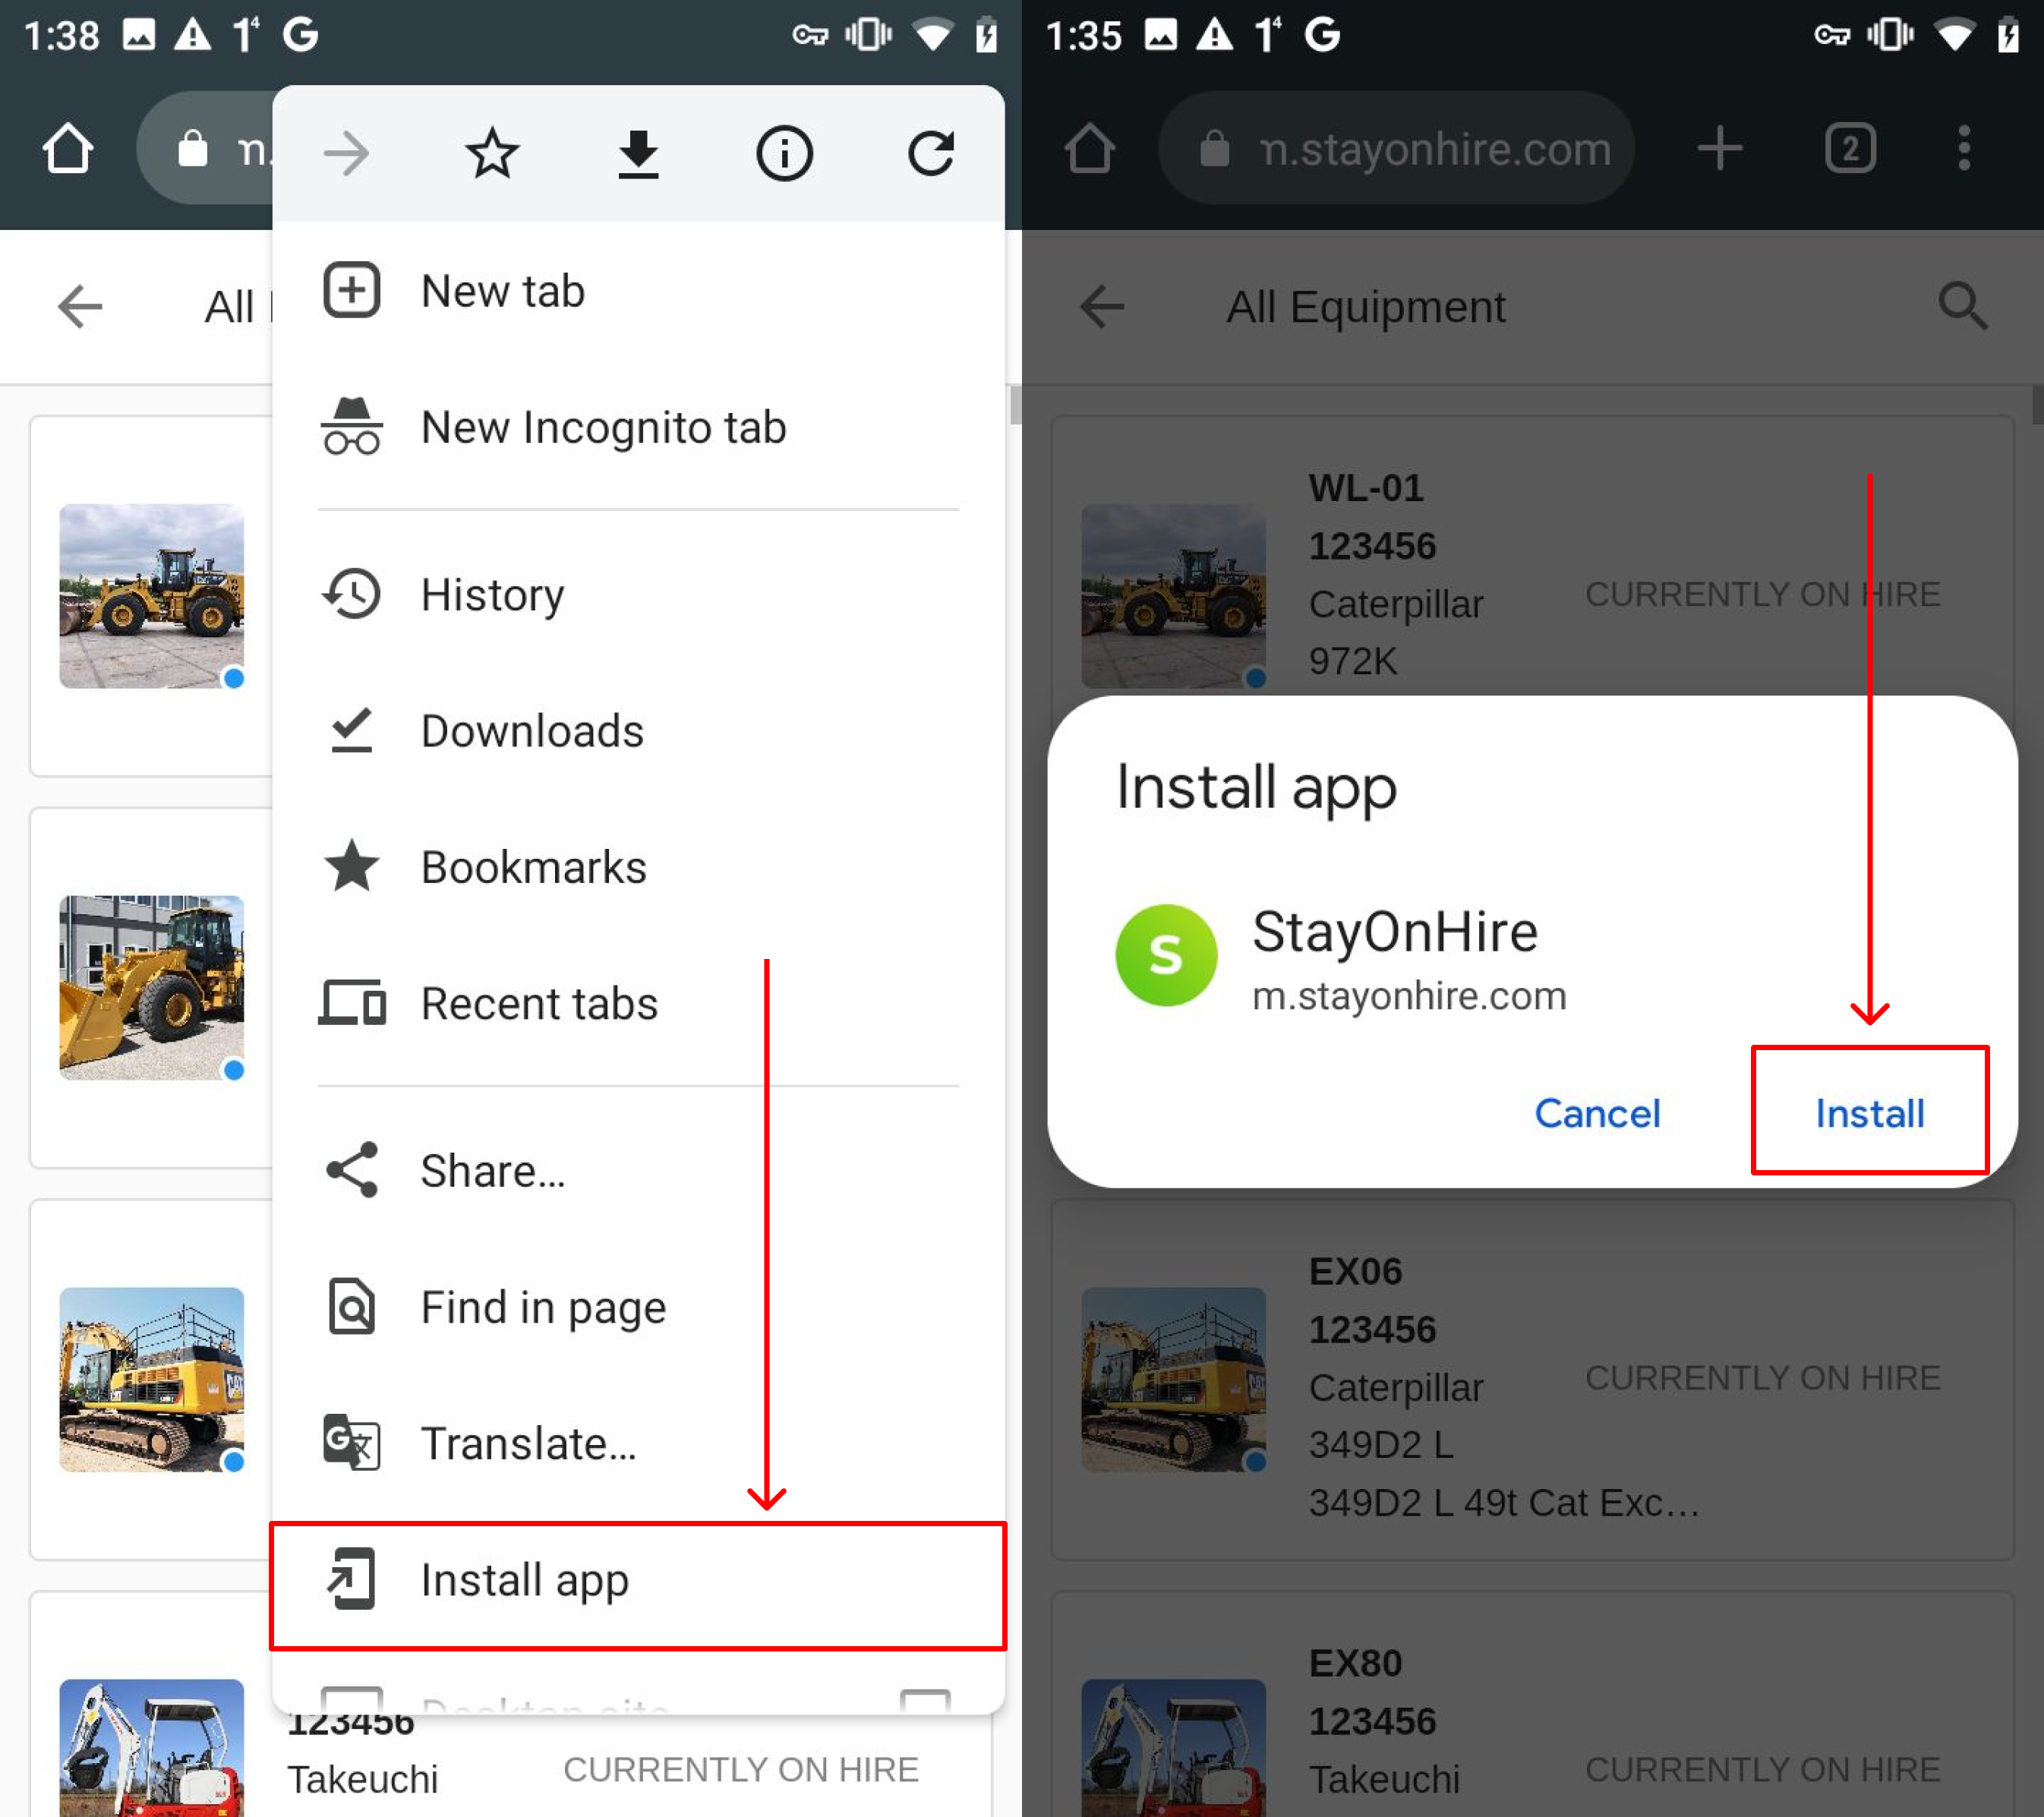
Task: Tap the StayOnHire app name in dialog
Action: tap(1394, 932)
